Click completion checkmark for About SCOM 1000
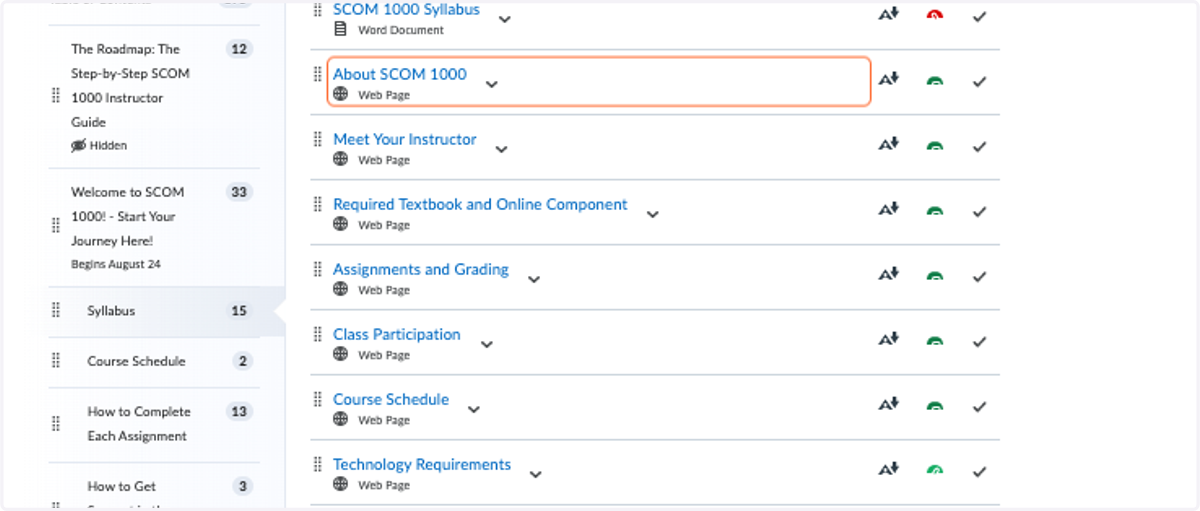Screen dimensions: 1200x511 point(980,81)
